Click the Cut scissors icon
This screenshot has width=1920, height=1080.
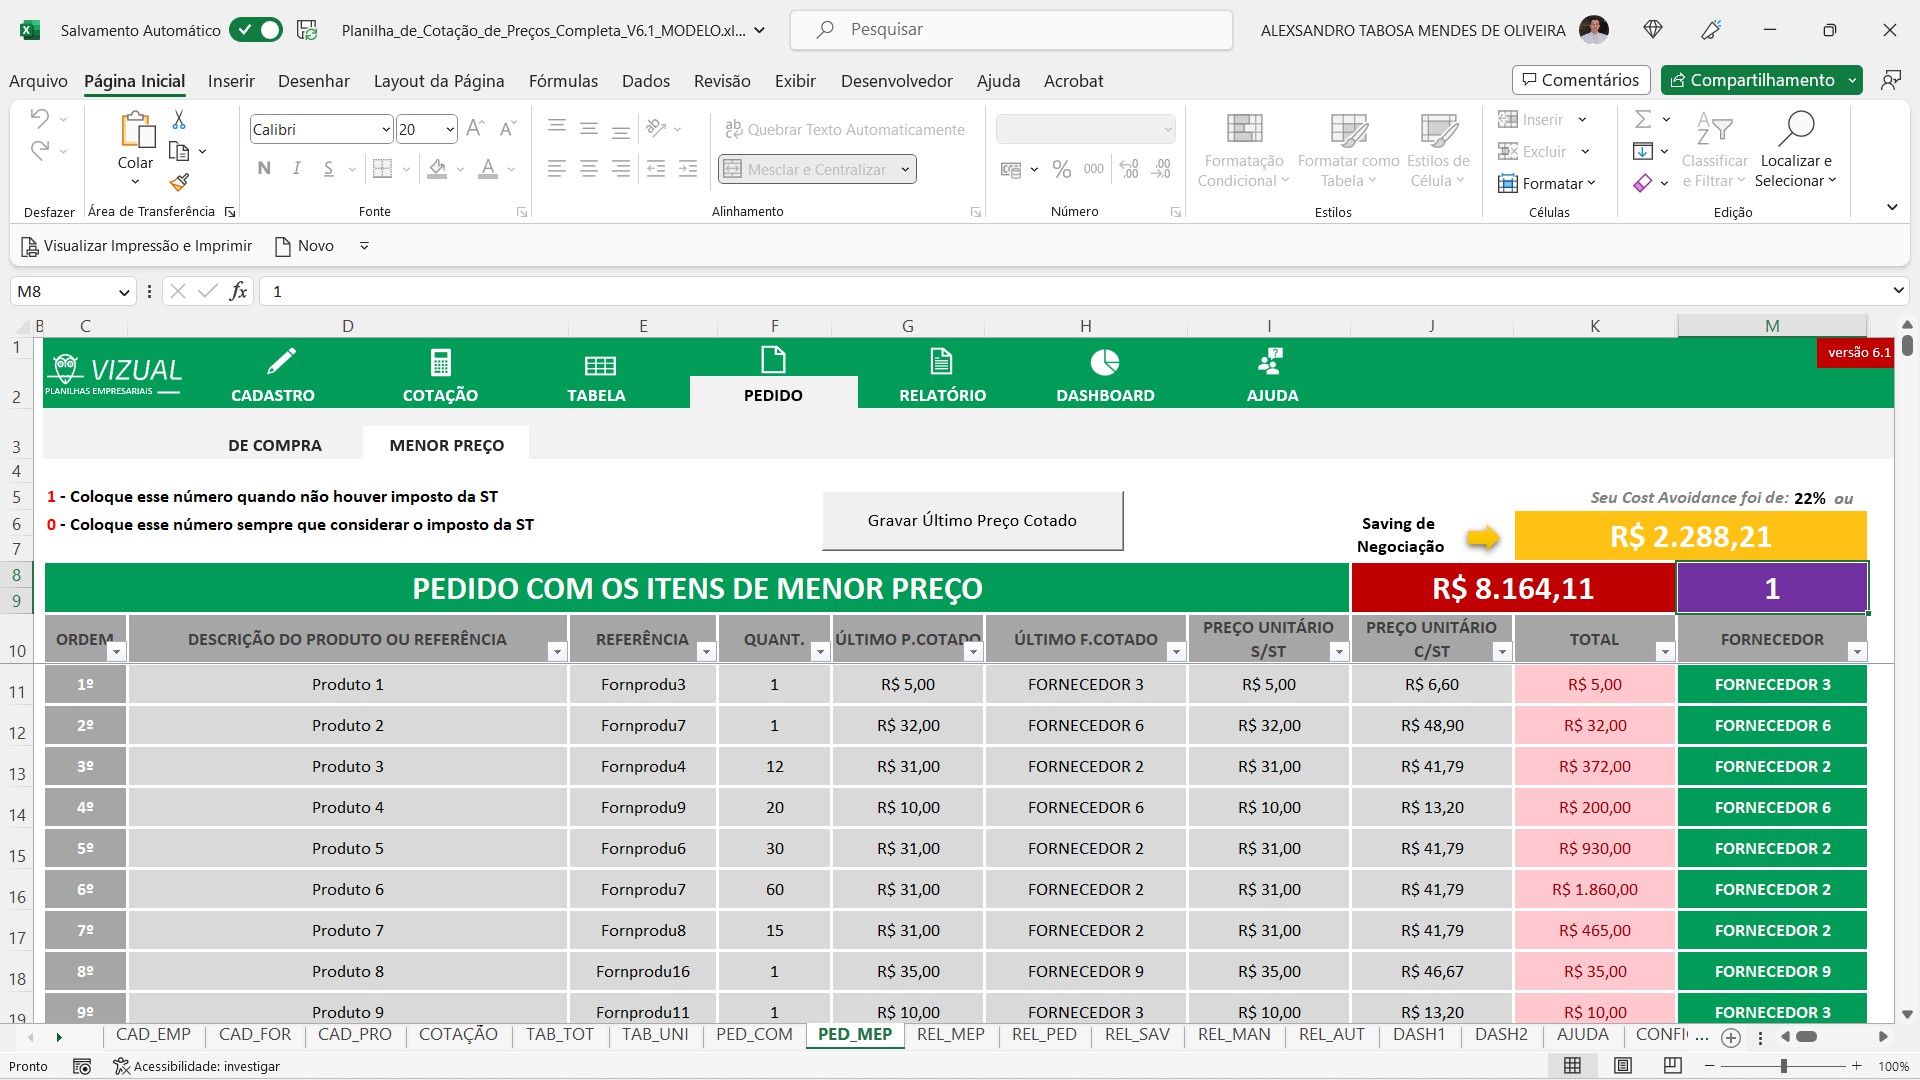pos(179,119)
